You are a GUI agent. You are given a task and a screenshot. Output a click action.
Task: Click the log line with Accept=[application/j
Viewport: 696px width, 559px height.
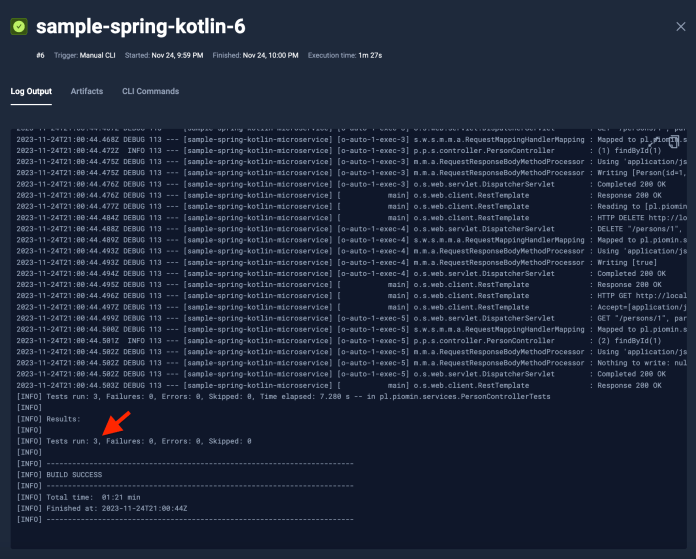coord(352,307)
